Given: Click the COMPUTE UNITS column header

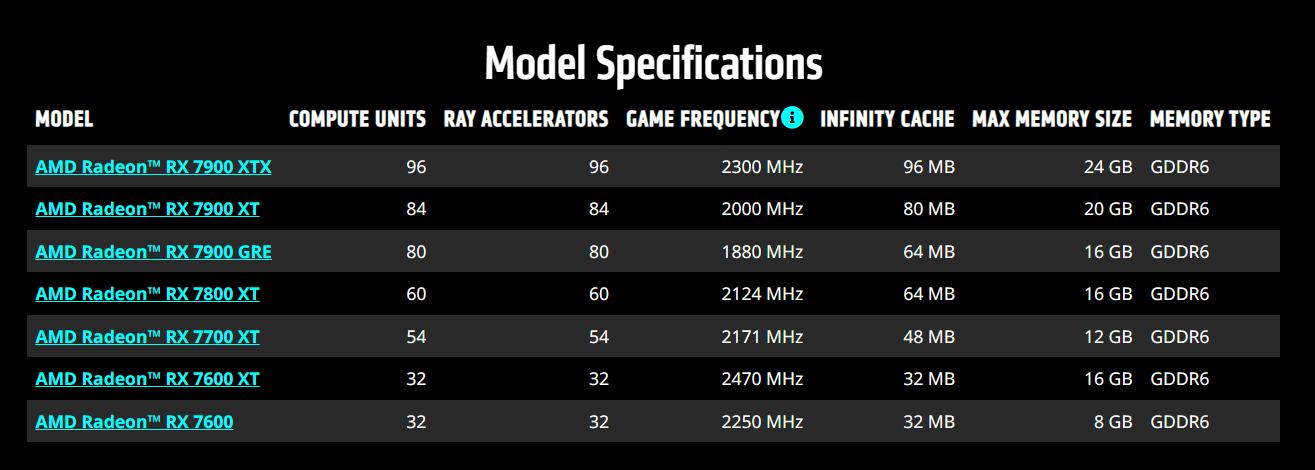Looking at the screenshot, I should [357, 119].
